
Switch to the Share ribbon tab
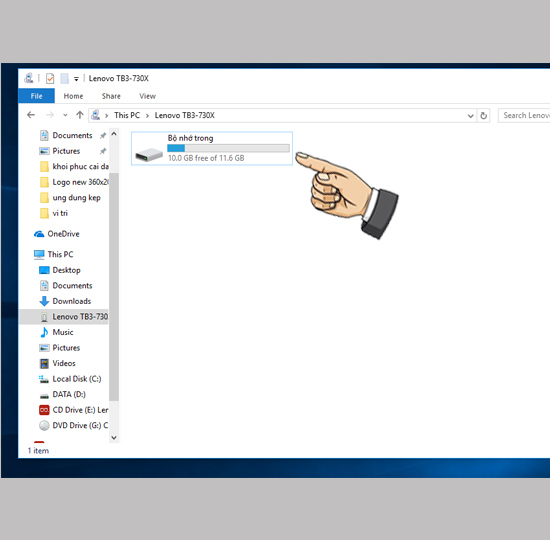coord(111,96)
